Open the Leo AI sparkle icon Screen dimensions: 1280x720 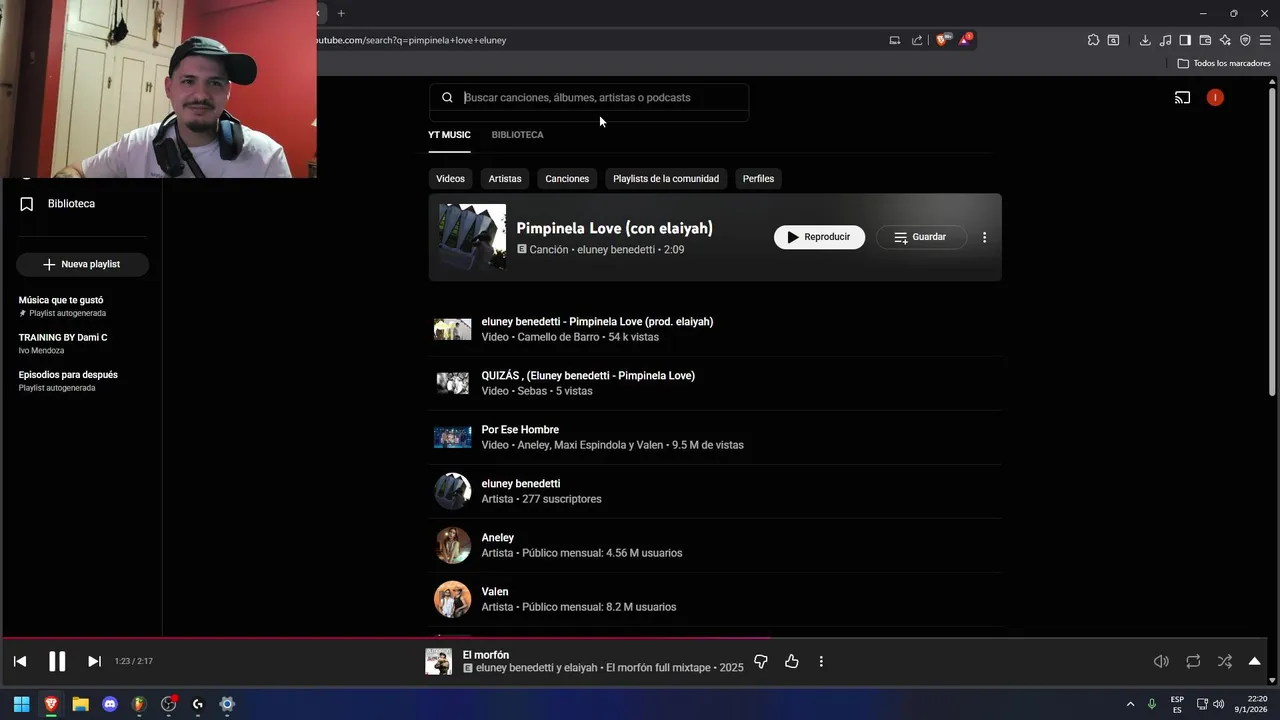point(1225,40)
